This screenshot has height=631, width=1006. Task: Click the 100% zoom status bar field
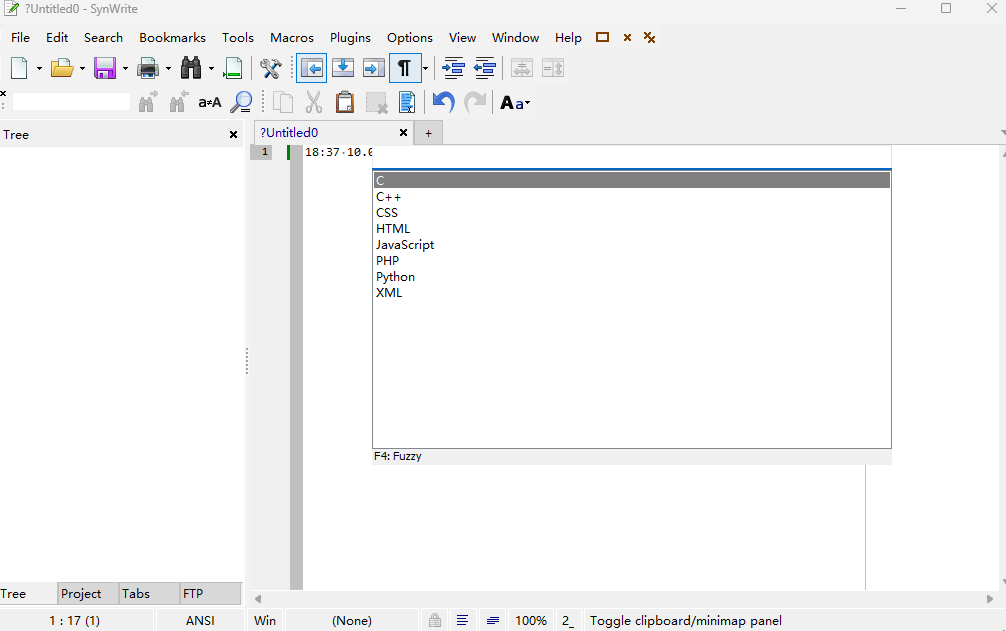[x=531, y=621]
